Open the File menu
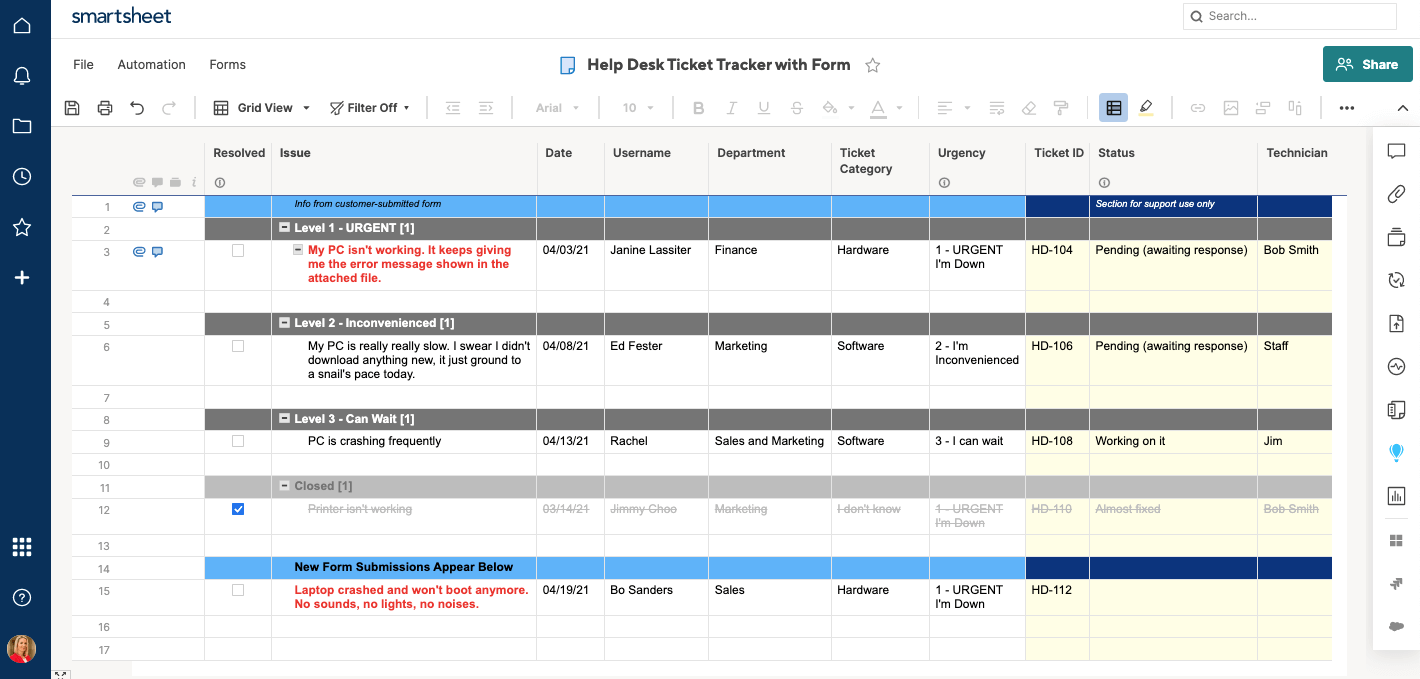Viewport: 1420px width, 679px height. (x=83, y=65)
